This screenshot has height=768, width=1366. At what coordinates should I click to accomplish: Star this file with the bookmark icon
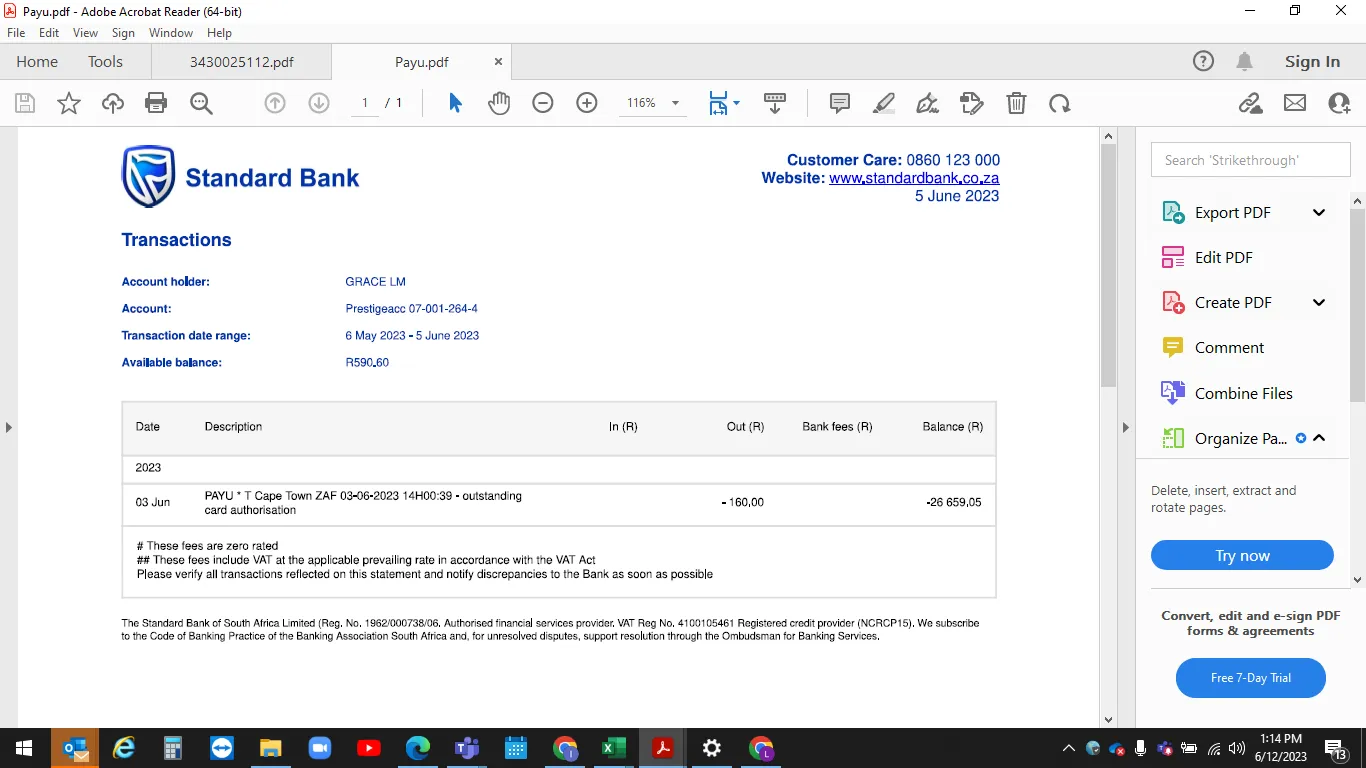[69, 103]
